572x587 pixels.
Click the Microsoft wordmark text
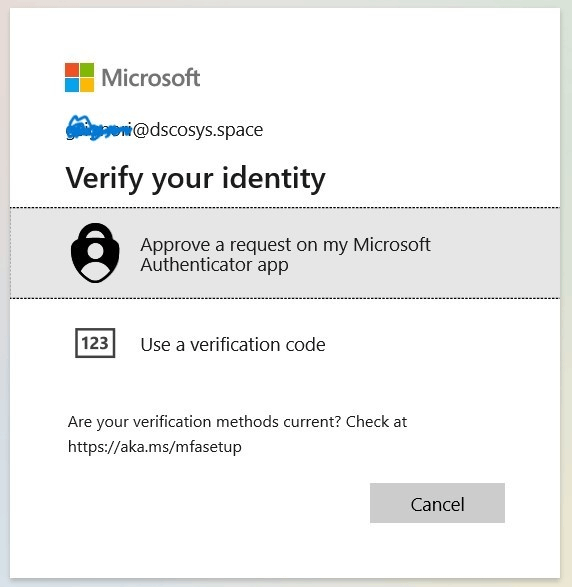click(151, 78)
